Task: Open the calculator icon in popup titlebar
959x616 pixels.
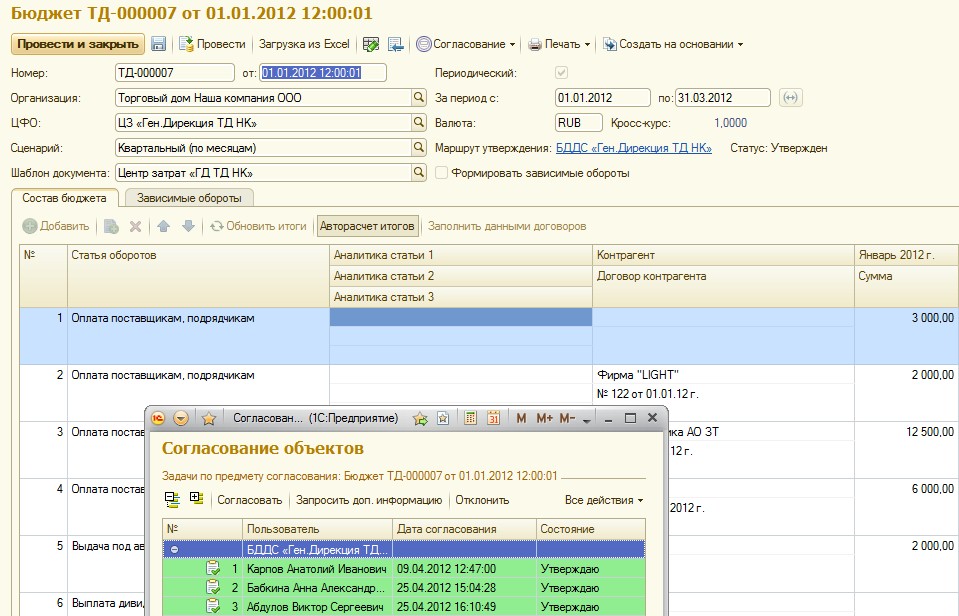Action: pos(470,418)
